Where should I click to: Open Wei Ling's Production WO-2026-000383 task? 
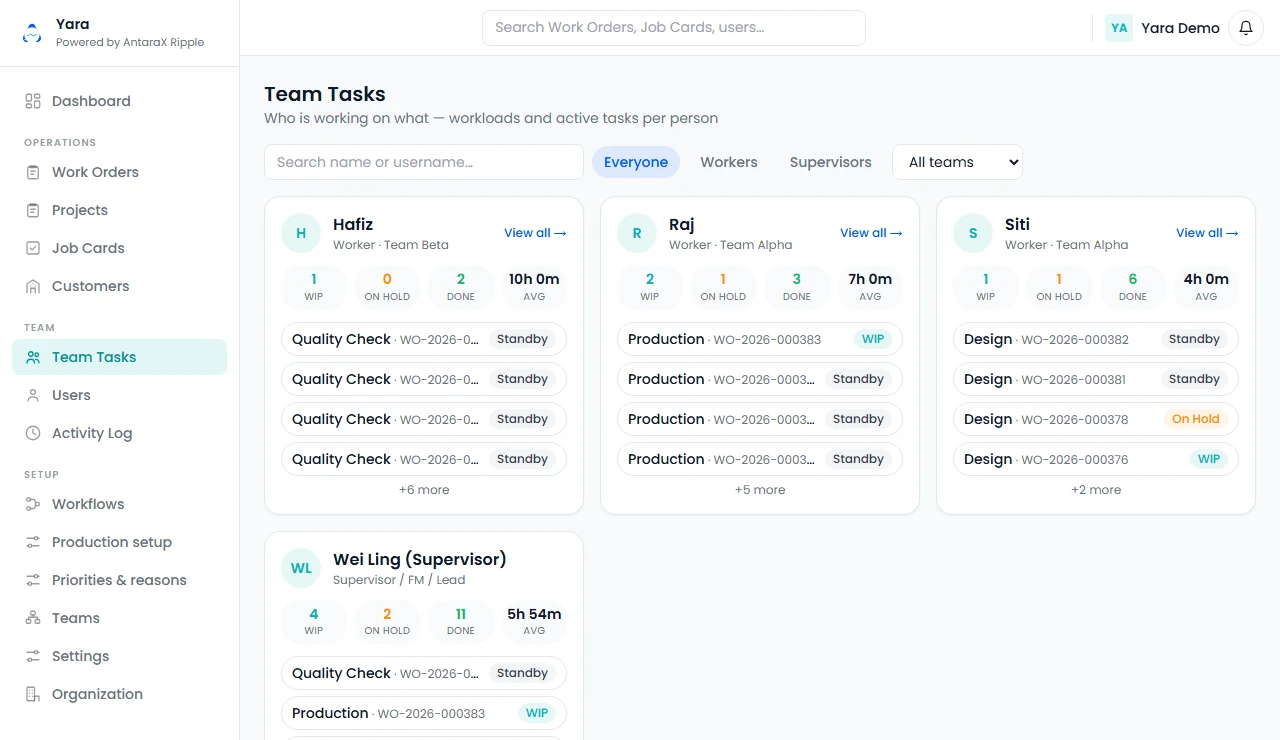pos(424,713)
